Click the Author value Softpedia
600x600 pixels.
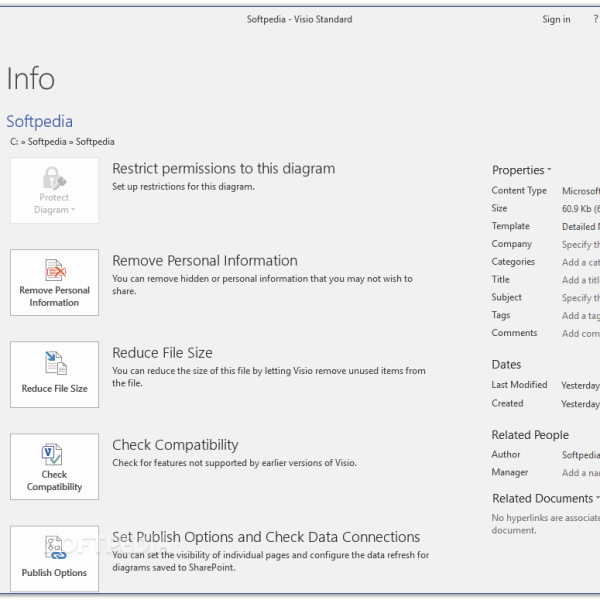tap(580, 455)
